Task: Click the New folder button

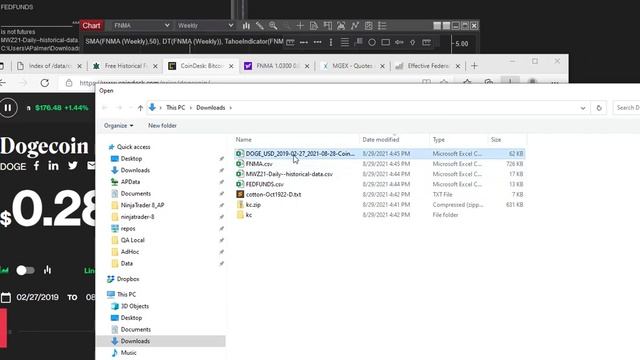Action: coord(162,126)
